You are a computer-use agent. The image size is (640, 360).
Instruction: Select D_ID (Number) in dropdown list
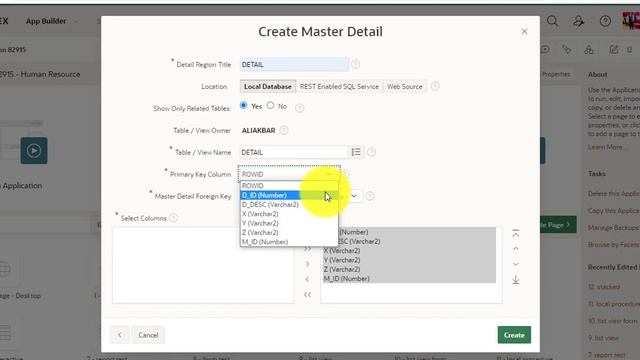coord(289,195)
